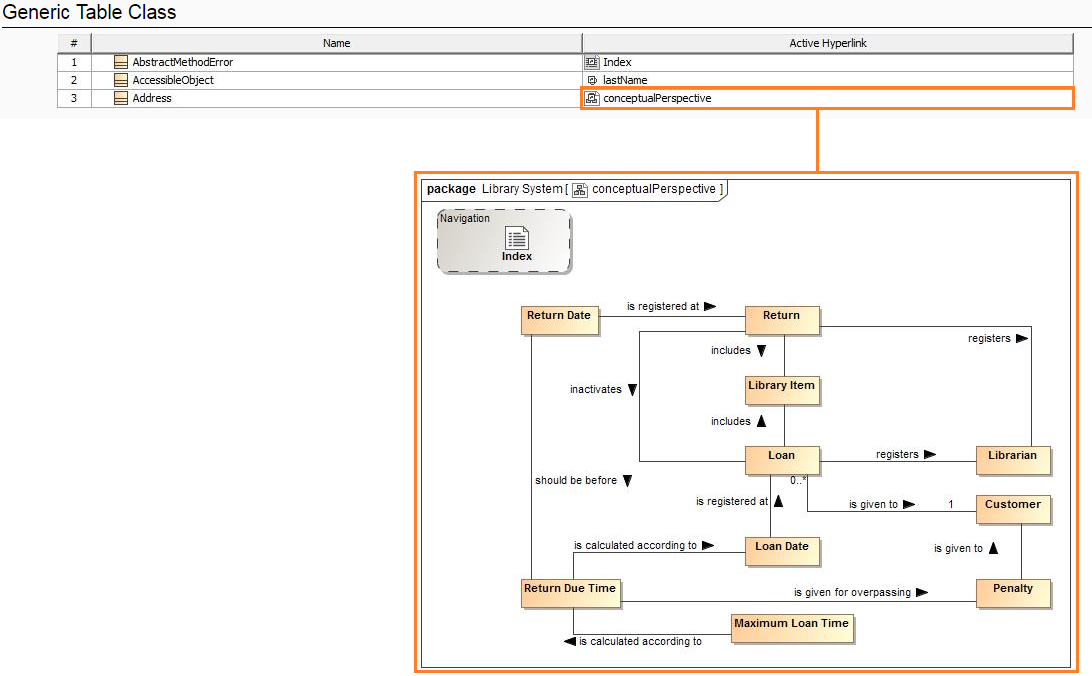The width and height of the screenshot is (1092, 676).
Task: Click the is calculated according to label near Maximum Loan Time
Action: [640, 641]
